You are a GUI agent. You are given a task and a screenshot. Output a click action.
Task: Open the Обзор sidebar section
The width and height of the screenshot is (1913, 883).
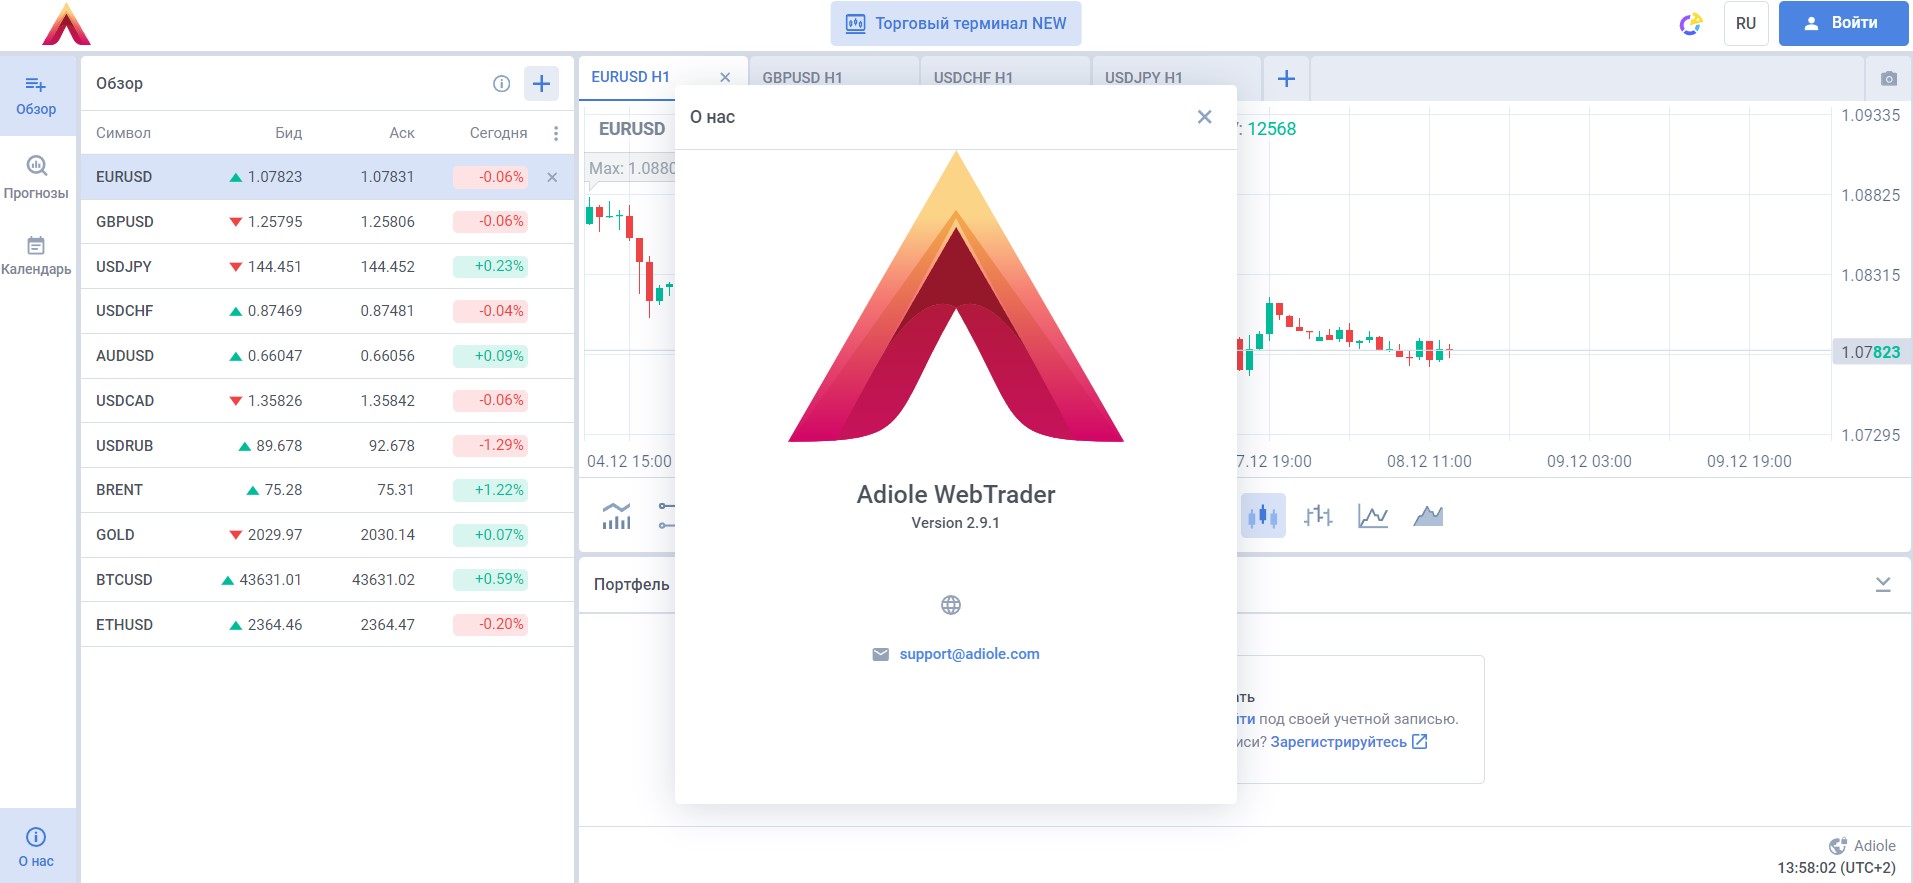[37, 95]
